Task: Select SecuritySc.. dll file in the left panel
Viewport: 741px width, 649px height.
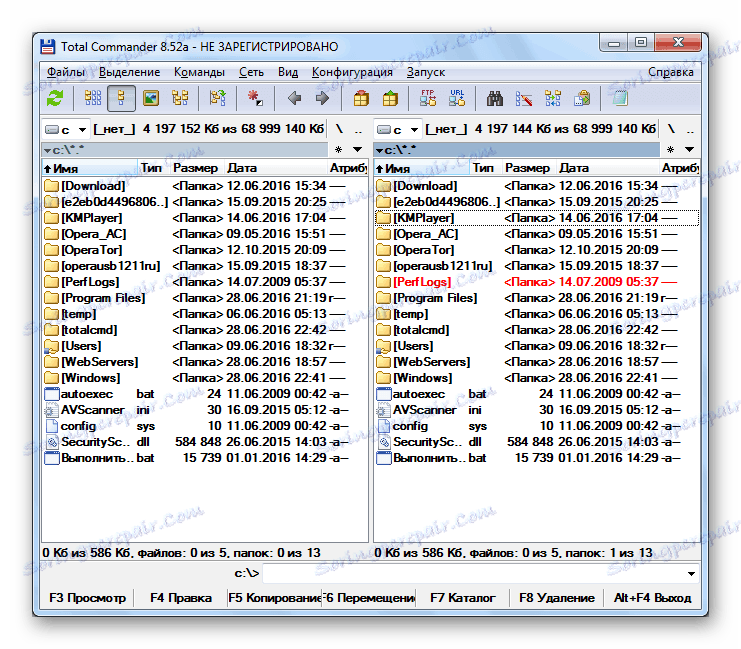Action: [x=205, y=442]
